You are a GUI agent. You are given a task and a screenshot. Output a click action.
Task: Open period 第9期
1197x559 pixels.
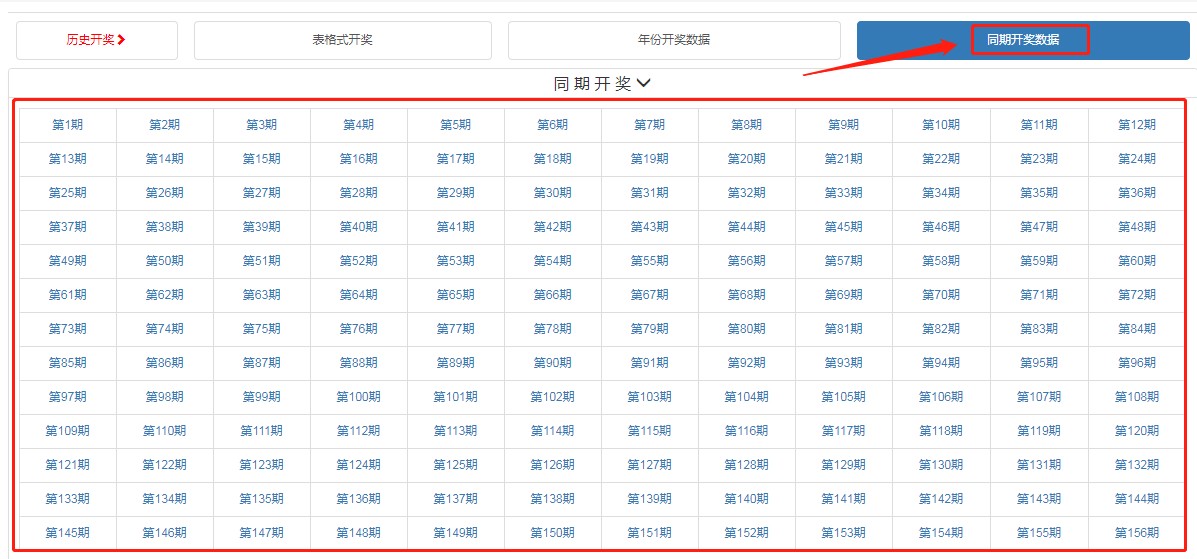(844, 125)
